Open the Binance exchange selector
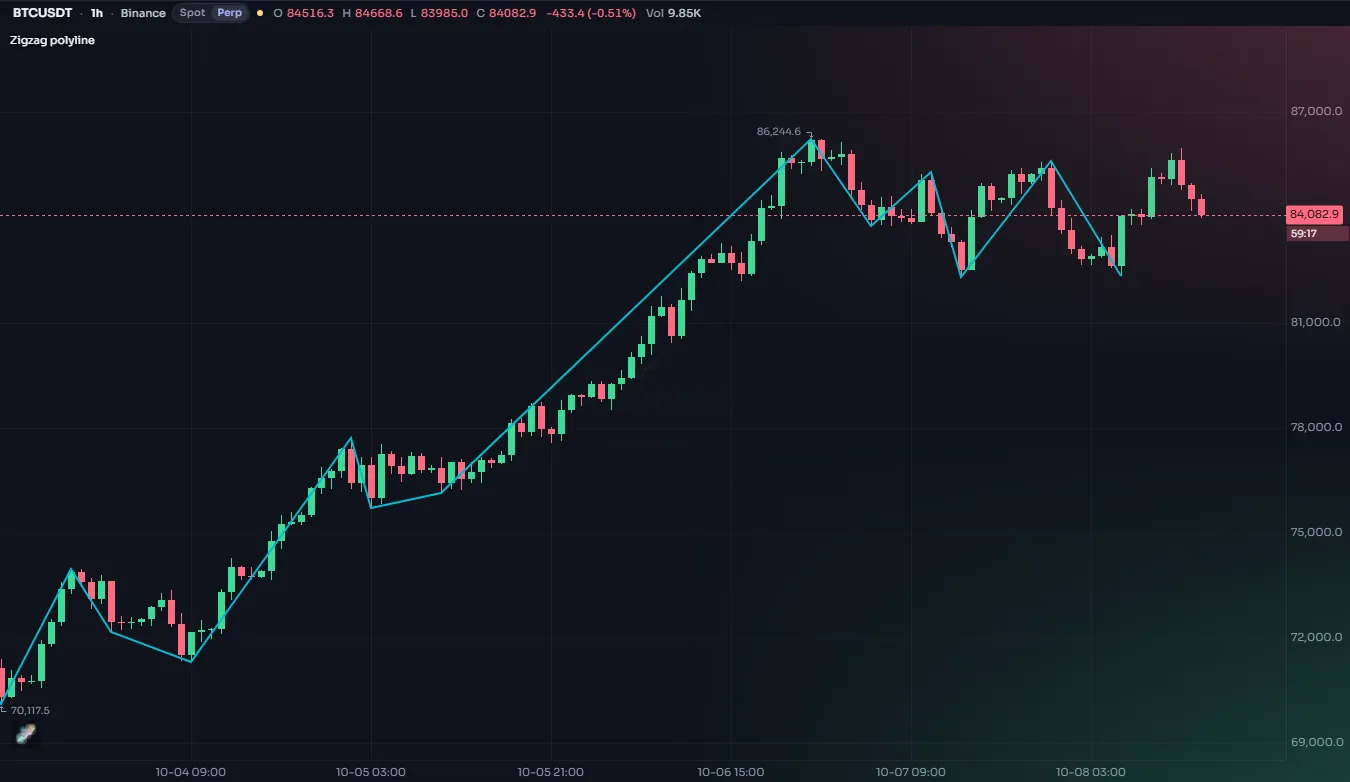Screen dimensions: 1350x782 point(143,13)
